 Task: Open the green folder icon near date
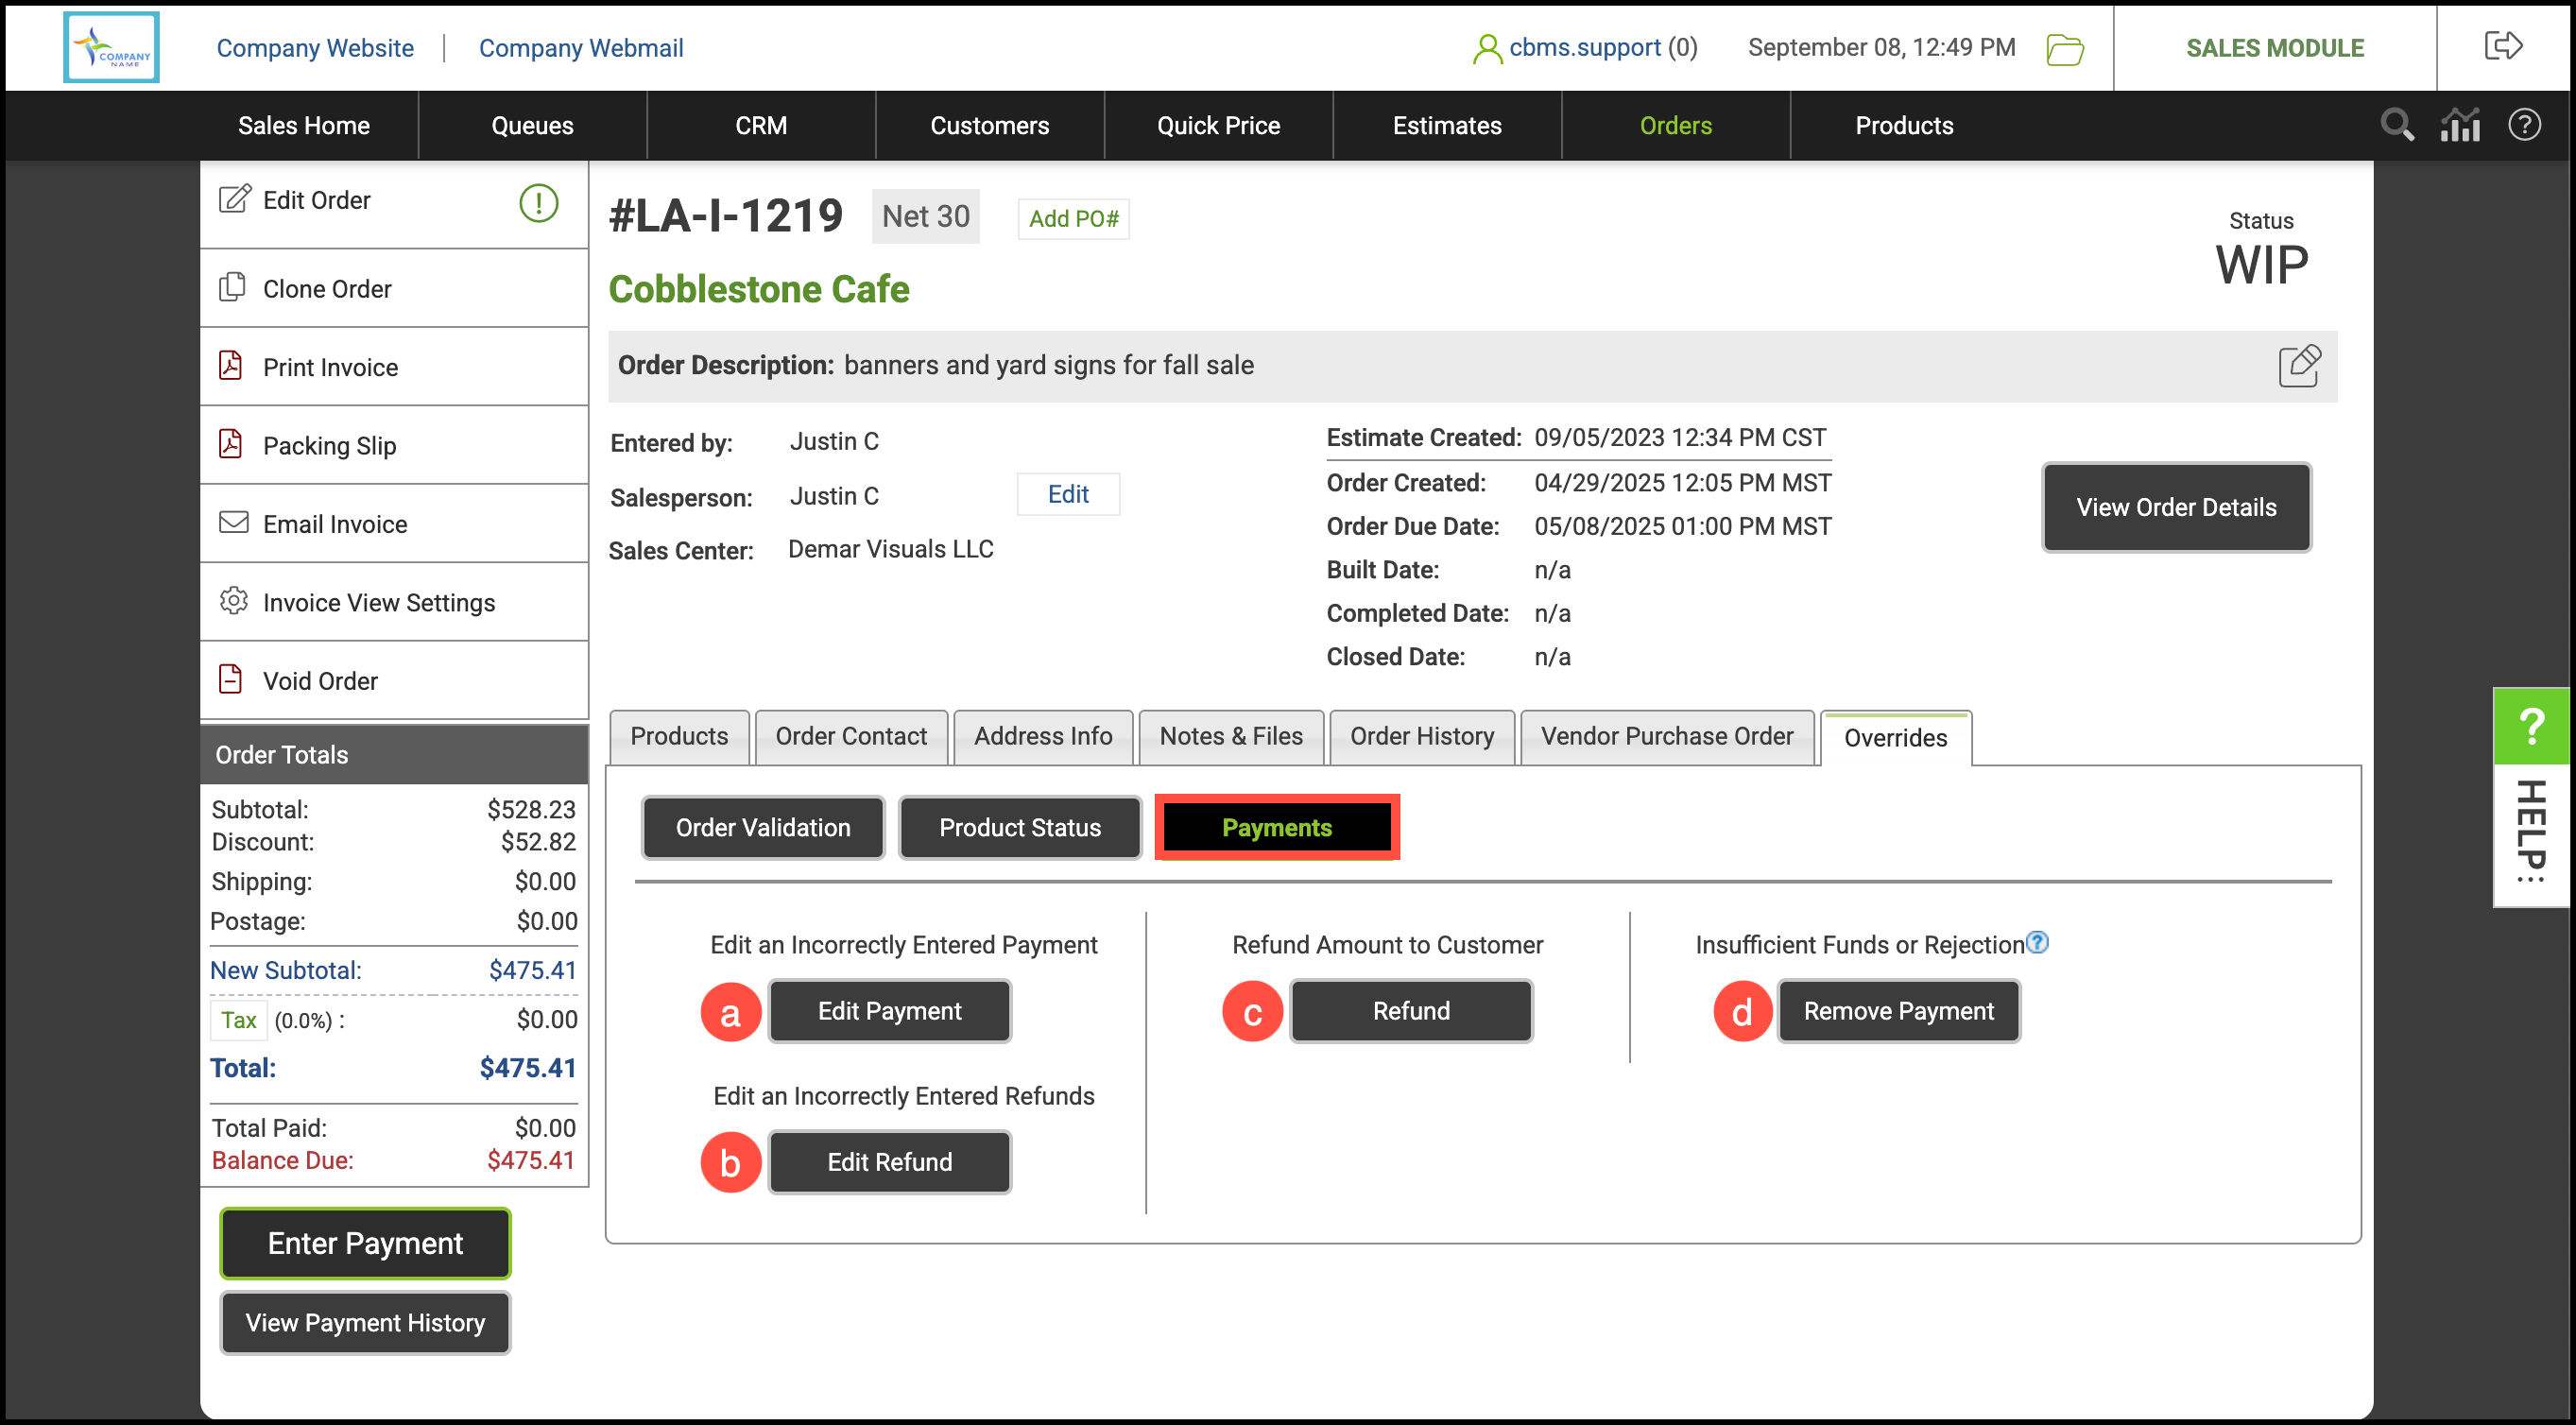[2064, 49]
